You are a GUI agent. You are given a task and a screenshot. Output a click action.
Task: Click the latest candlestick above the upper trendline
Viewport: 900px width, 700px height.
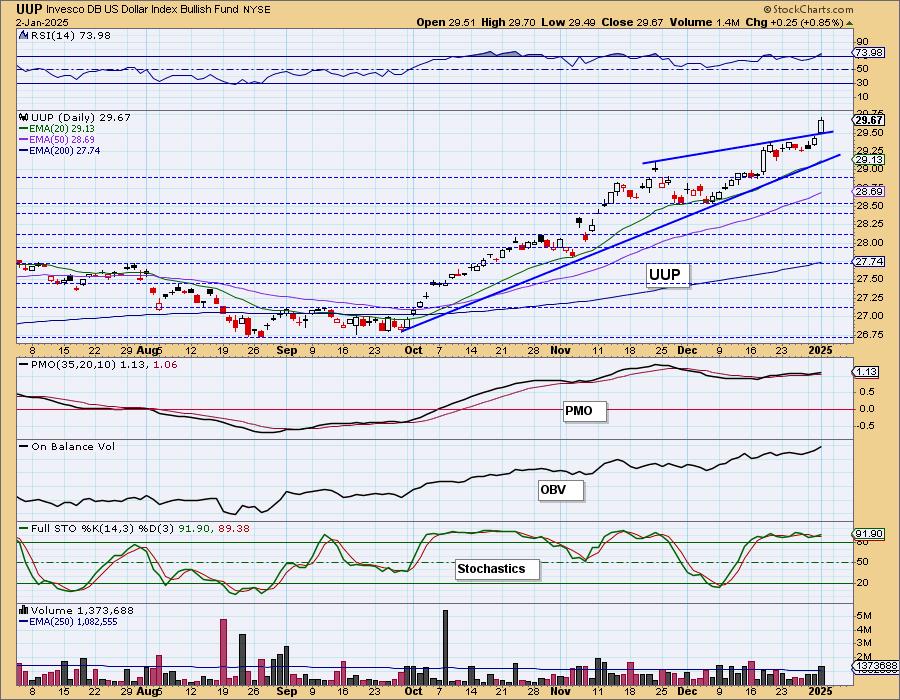pos(821,126)
